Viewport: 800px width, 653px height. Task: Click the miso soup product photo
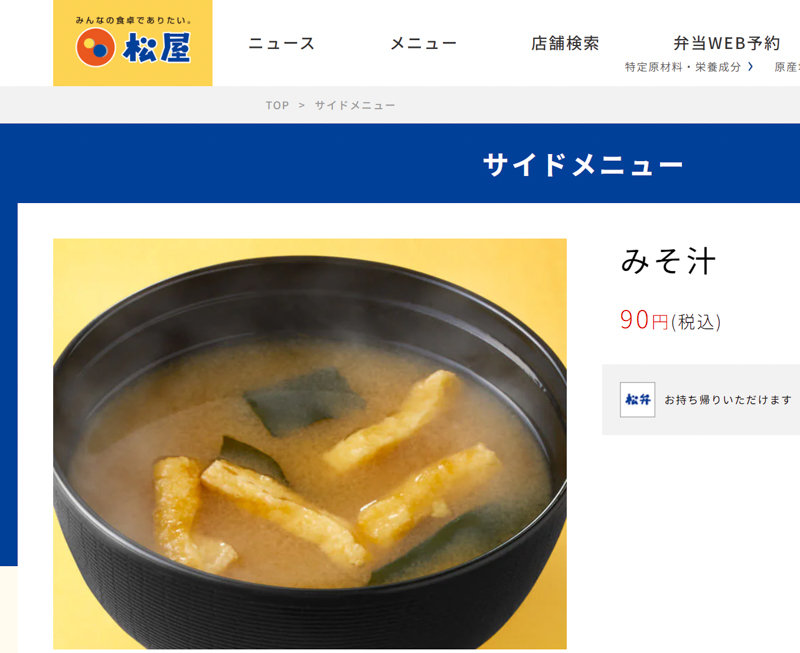coord(310,444)
